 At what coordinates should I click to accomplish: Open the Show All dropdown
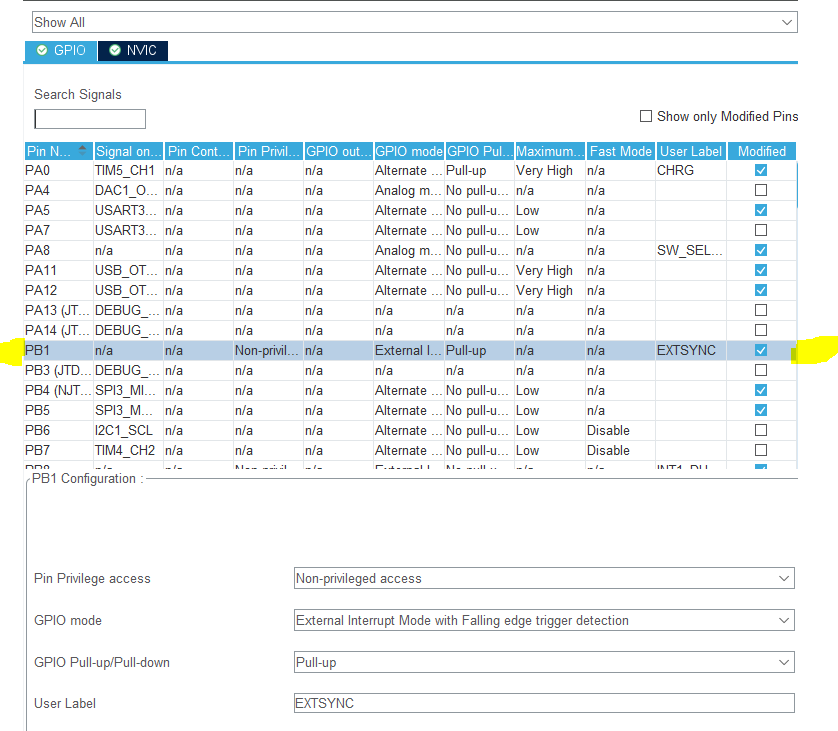tap(414, 22)
